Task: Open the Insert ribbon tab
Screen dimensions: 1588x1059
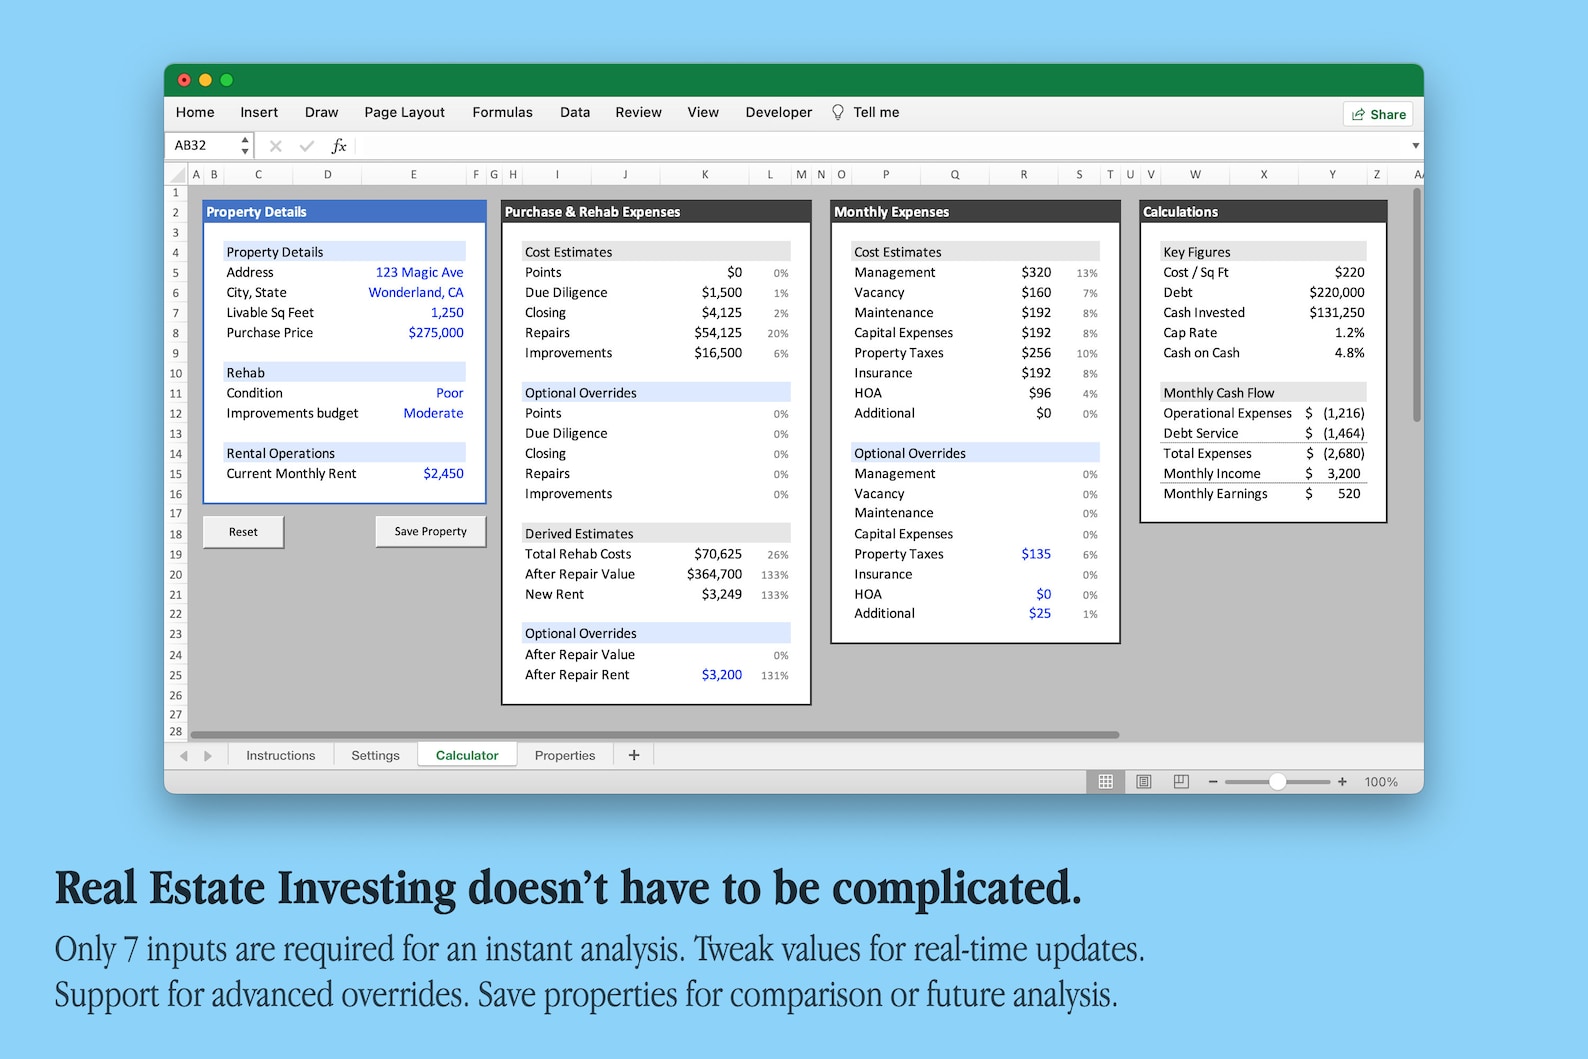Action: pos(259,112)
